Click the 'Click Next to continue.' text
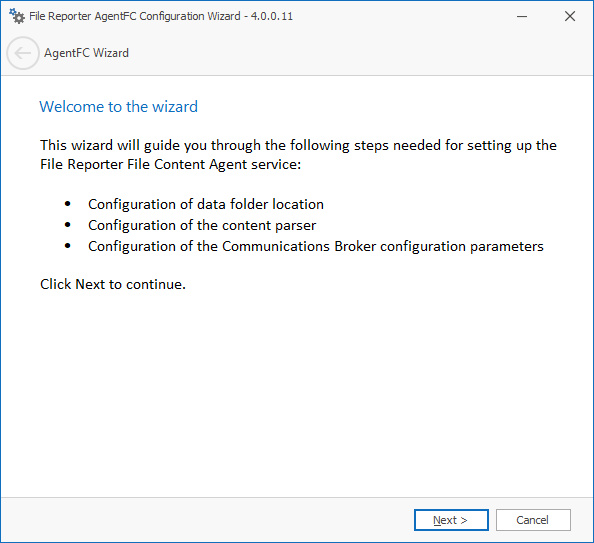This screenshot has width=594, height=543. (113, 285)
